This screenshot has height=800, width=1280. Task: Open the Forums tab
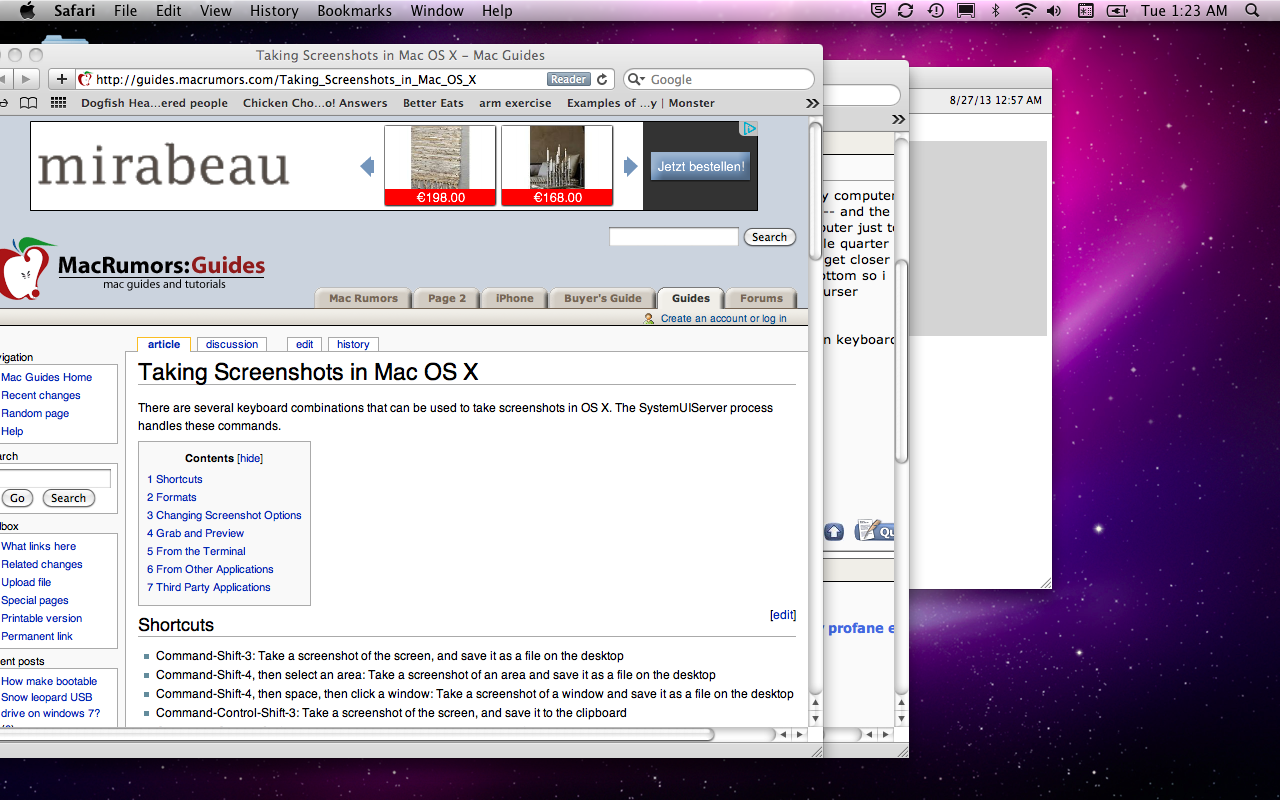(x=761, y=298)
